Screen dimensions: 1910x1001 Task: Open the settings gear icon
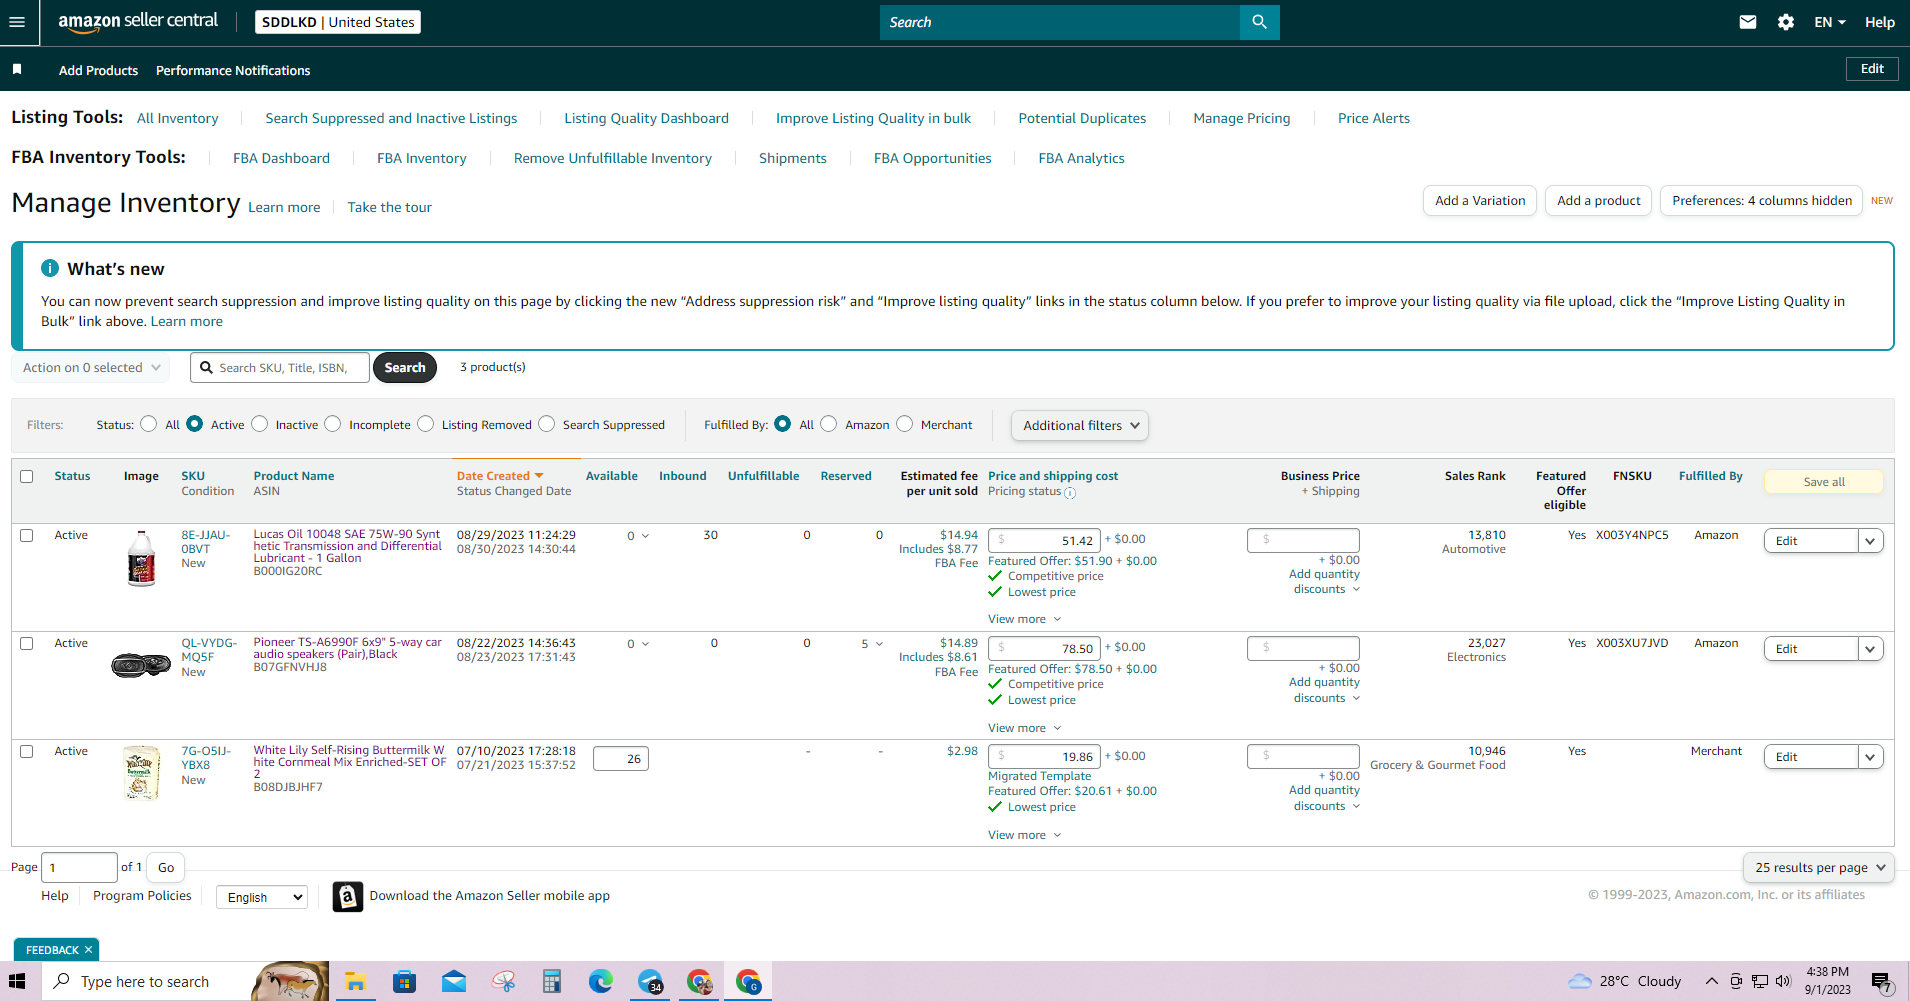point(1786,22)
